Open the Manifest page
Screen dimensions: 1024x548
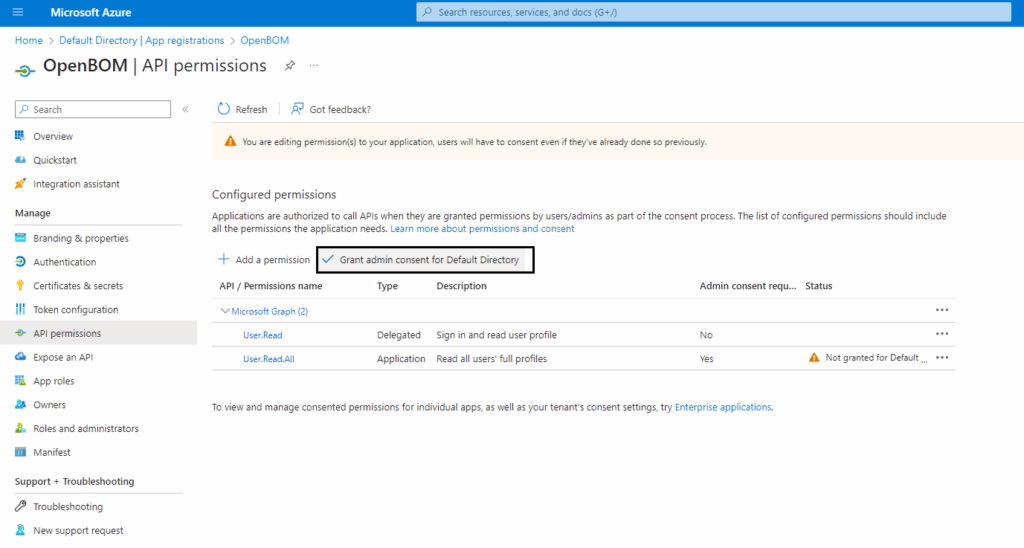[52, 452]
